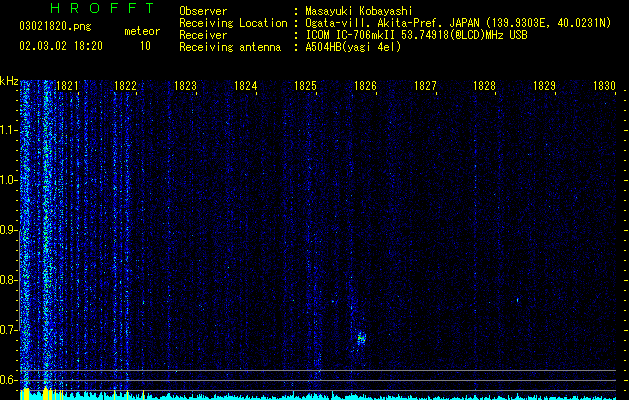Click the meteor count value 10
Viewport: 629px width, 400px height.
pos(145,46)
